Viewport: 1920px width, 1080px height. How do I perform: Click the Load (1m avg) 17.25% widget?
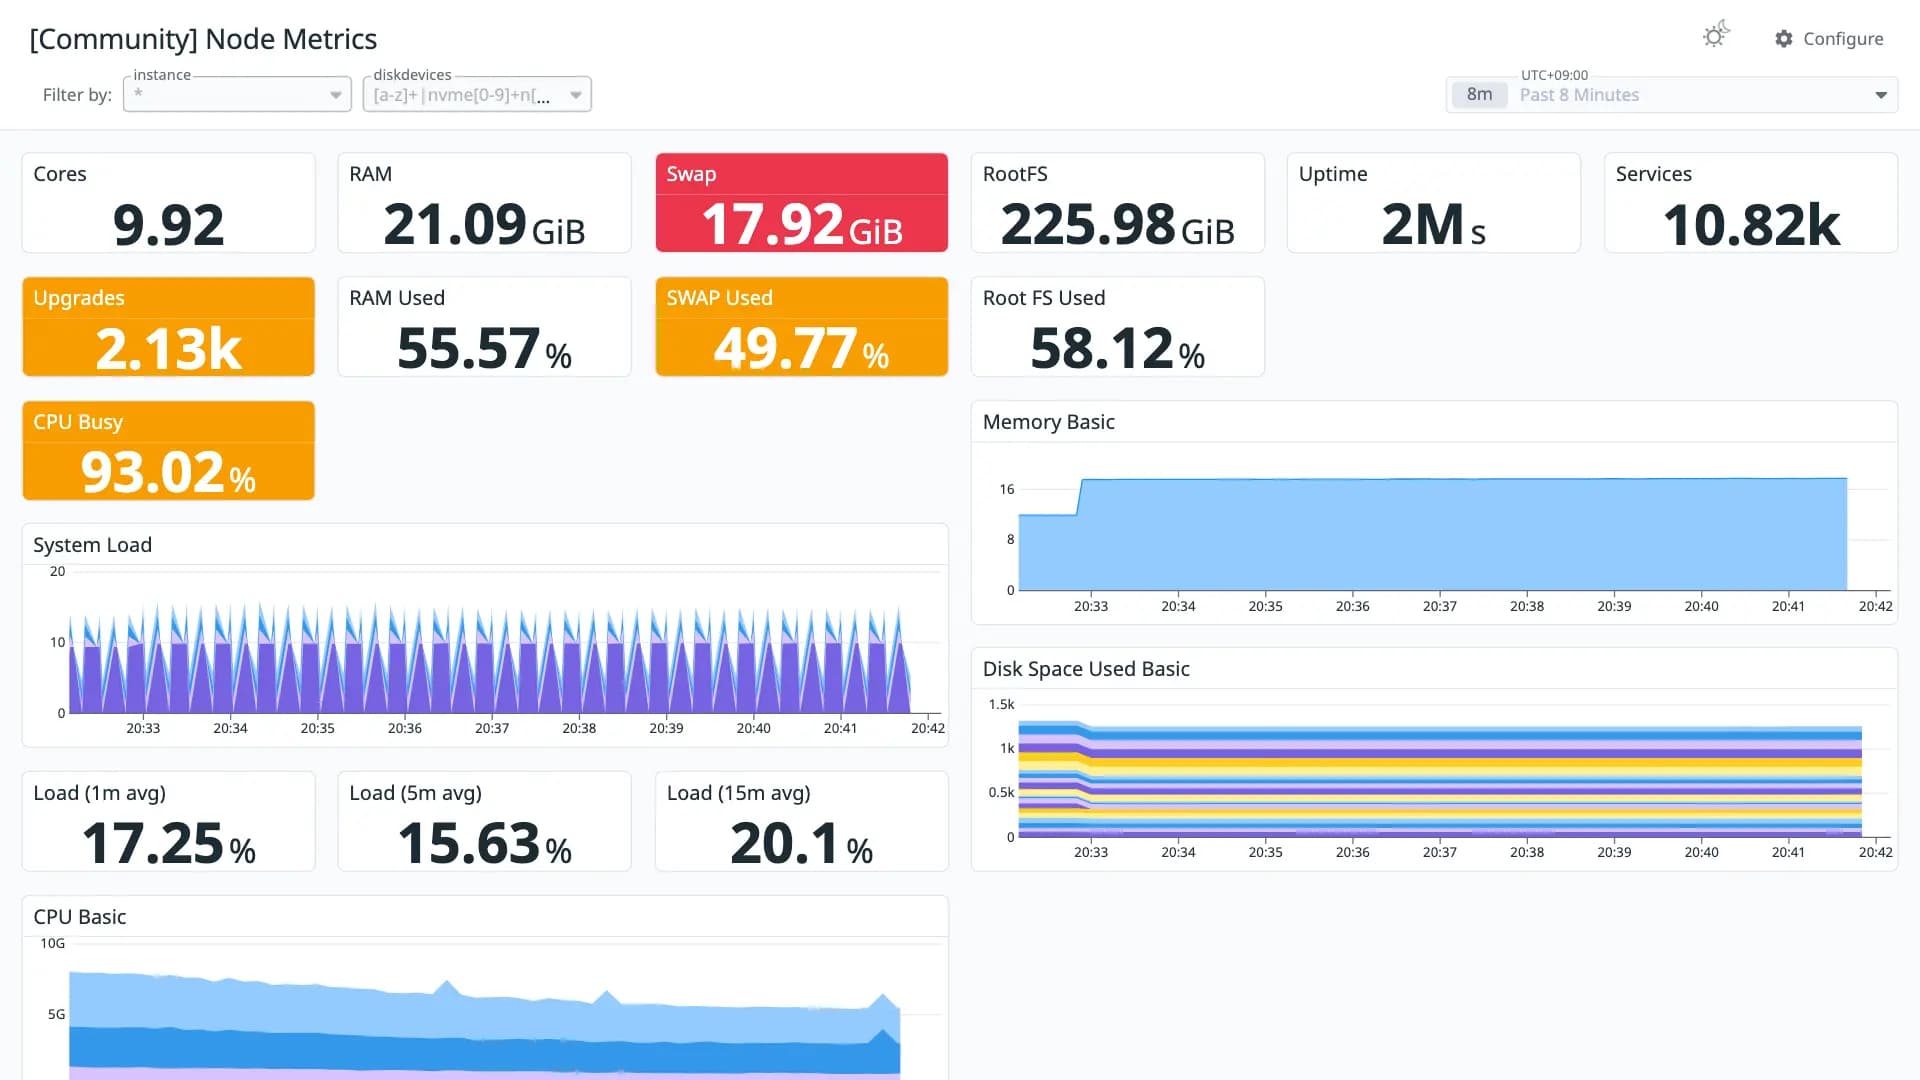168,821
